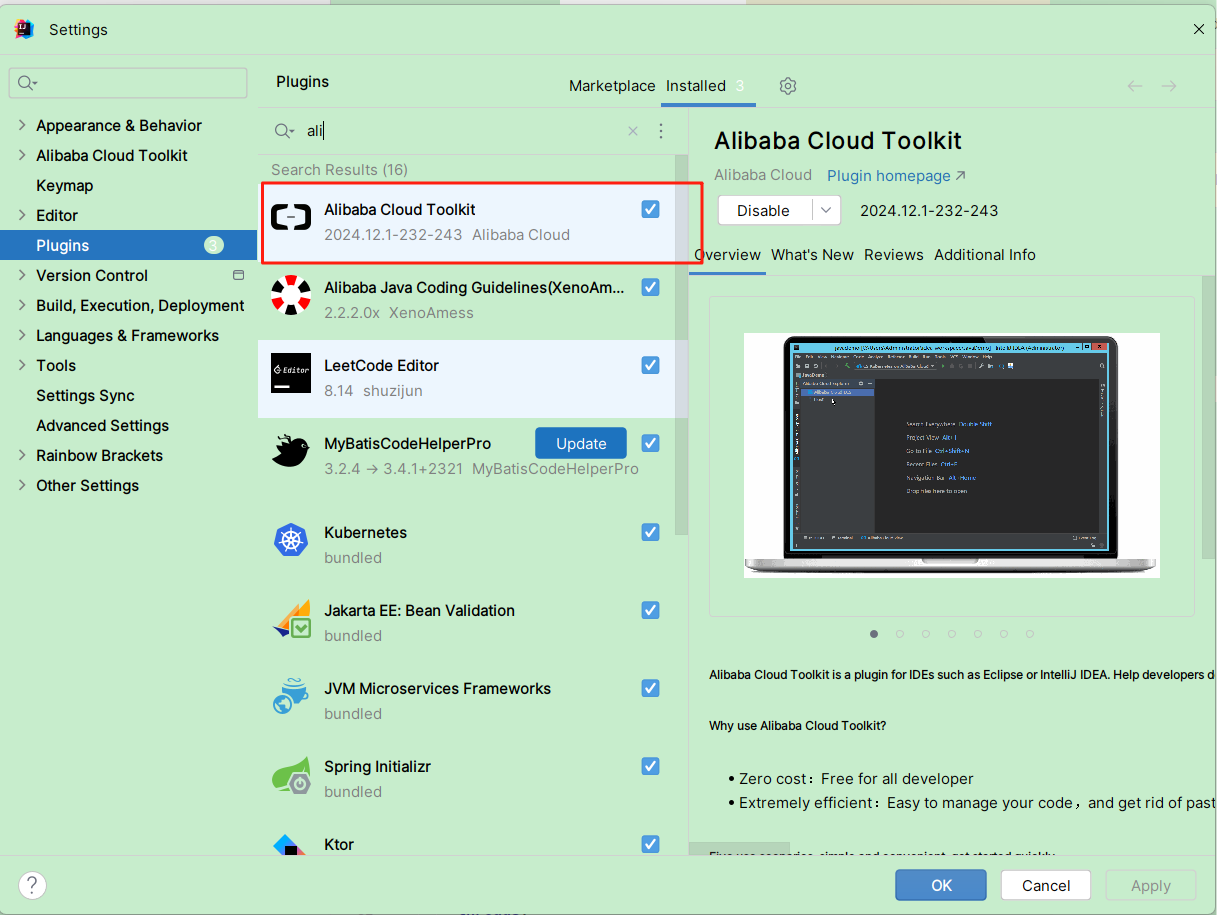Toggle JVM Microservices Frameworks checkbox

pos(651,688)
